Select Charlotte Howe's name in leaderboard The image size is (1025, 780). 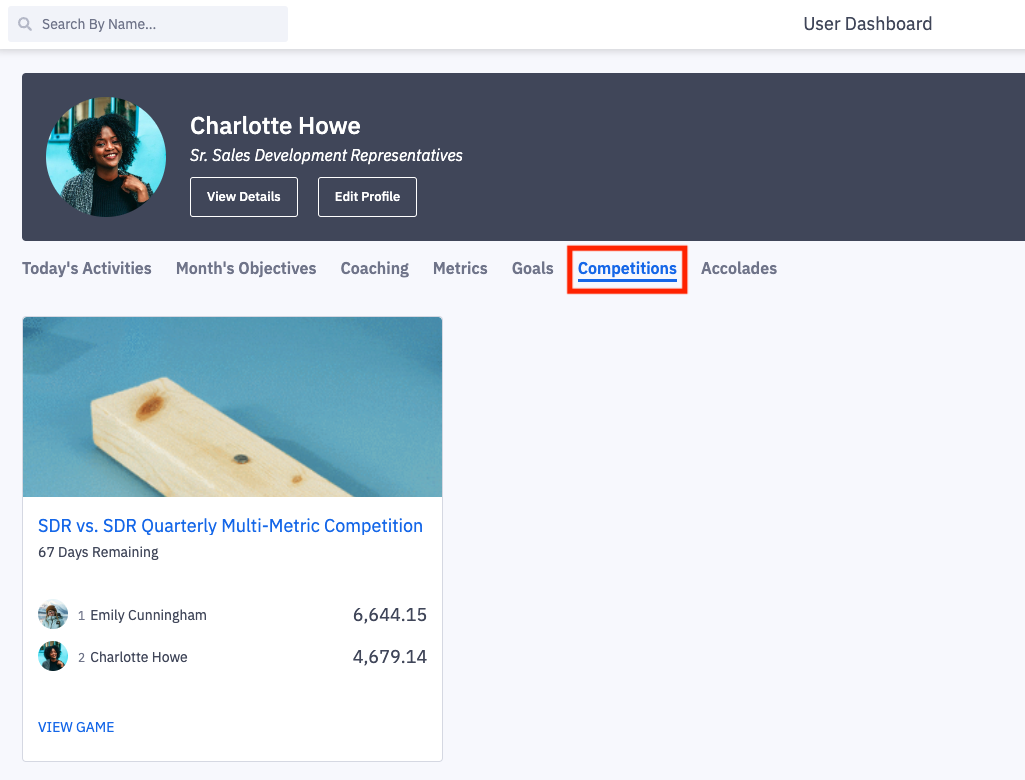(139, 657)
